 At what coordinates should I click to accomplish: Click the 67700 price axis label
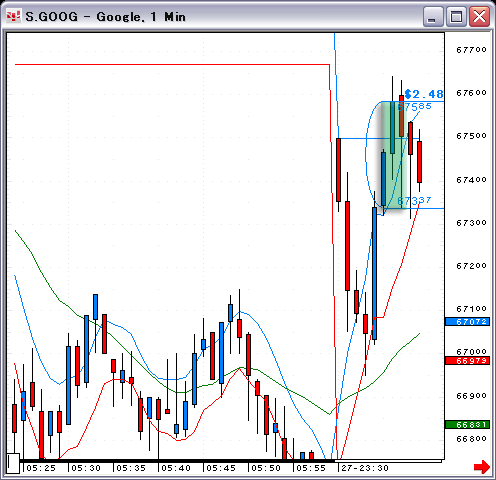tap(471, 50)
